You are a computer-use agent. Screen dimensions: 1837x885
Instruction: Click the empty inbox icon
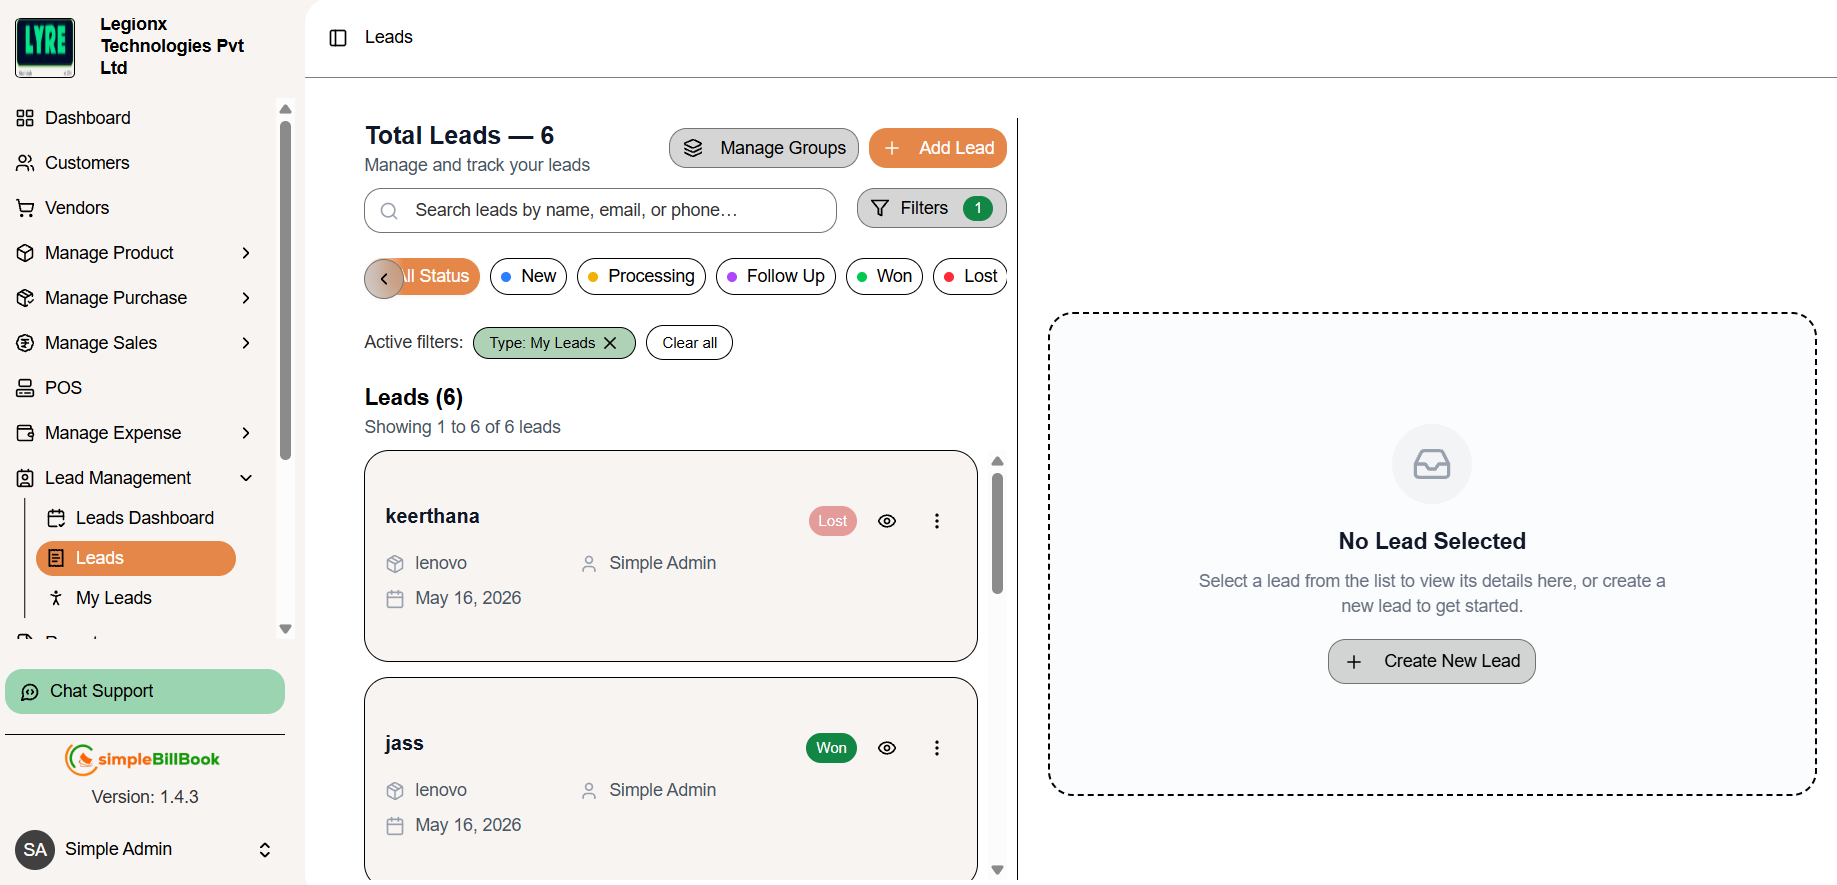click(x=1432, y=464)
